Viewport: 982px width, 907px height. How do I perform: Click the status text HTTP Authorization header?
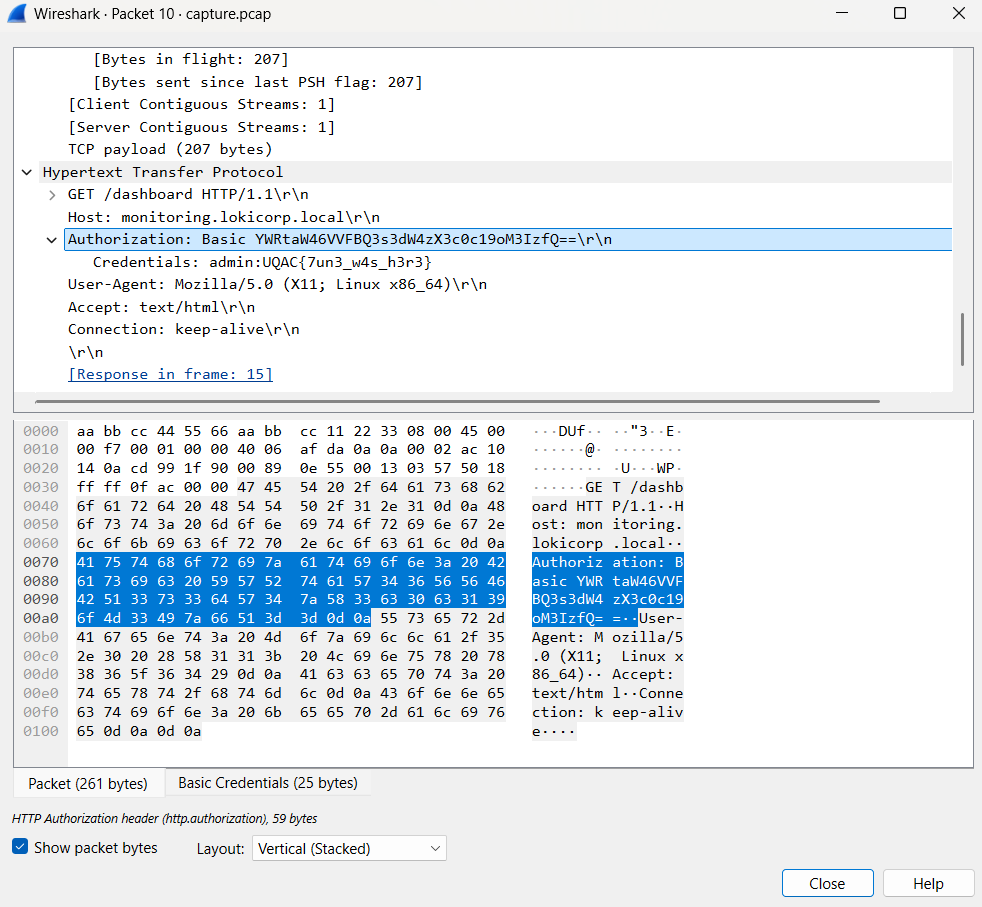pyautogui.click(x=164, y=818)
